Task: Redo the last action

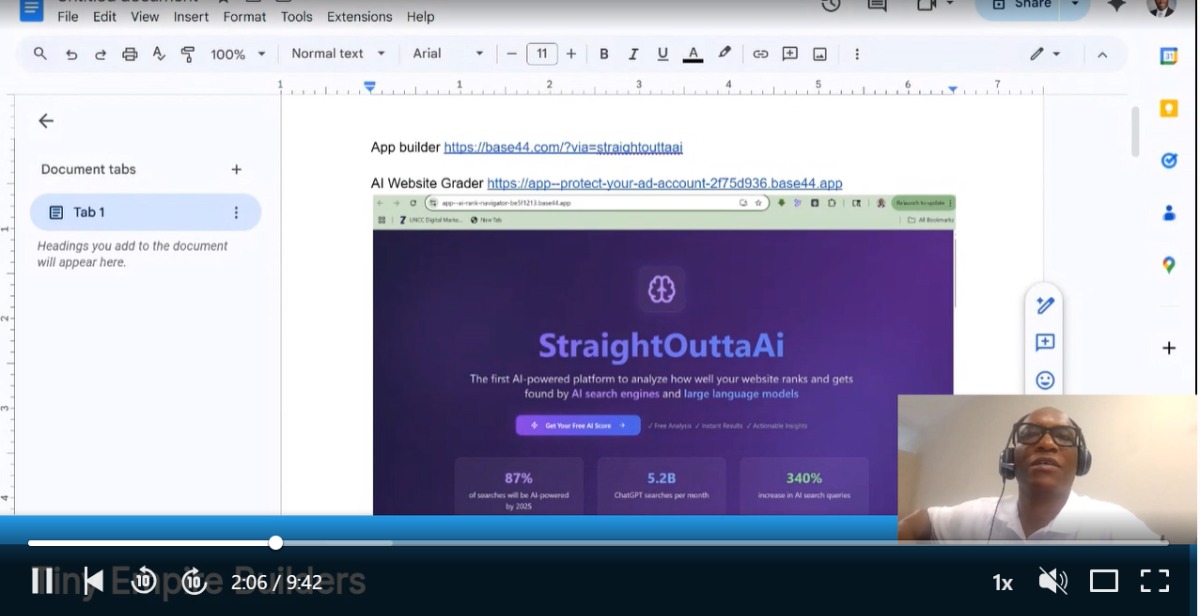Action: coord(100,54)
